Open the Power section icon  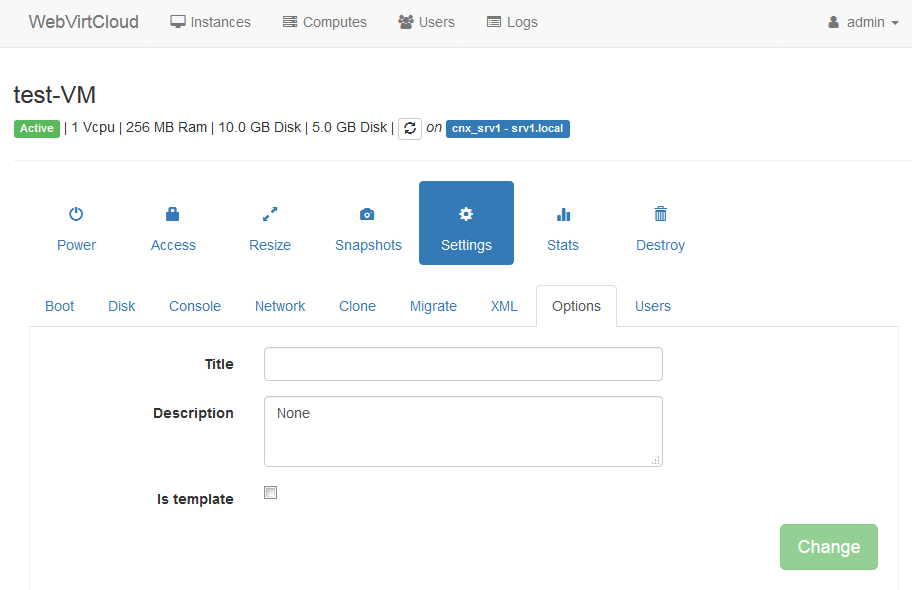coord(76,214)
